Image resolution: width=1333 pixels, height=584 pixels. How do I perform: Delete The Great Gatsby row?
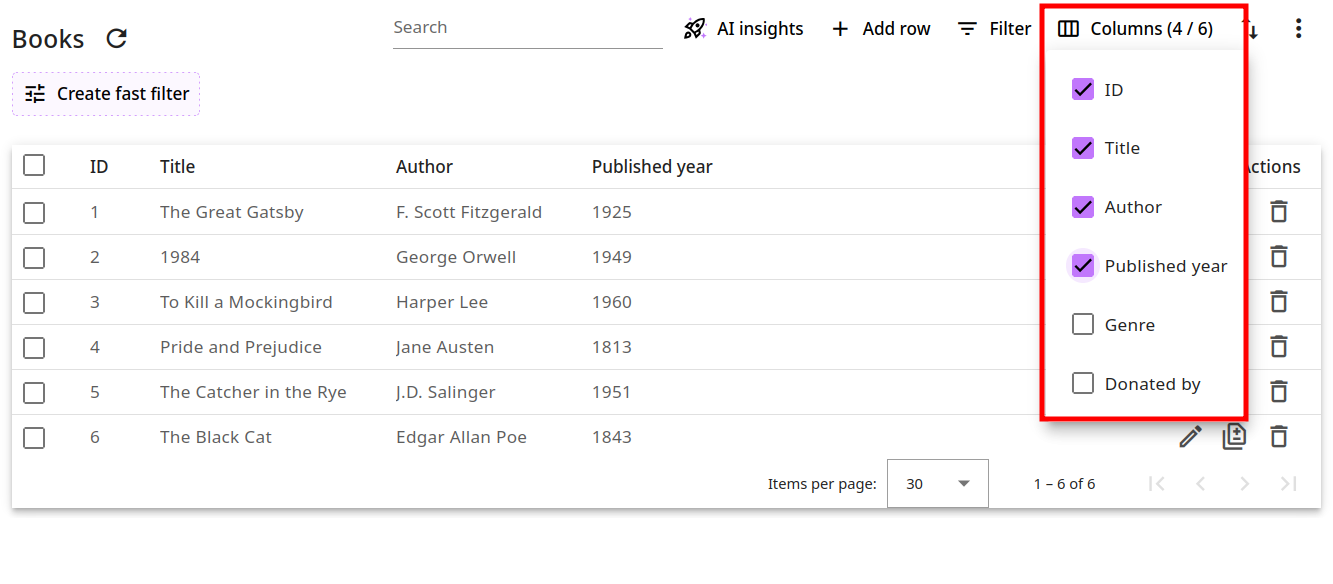coord(1278,212)
